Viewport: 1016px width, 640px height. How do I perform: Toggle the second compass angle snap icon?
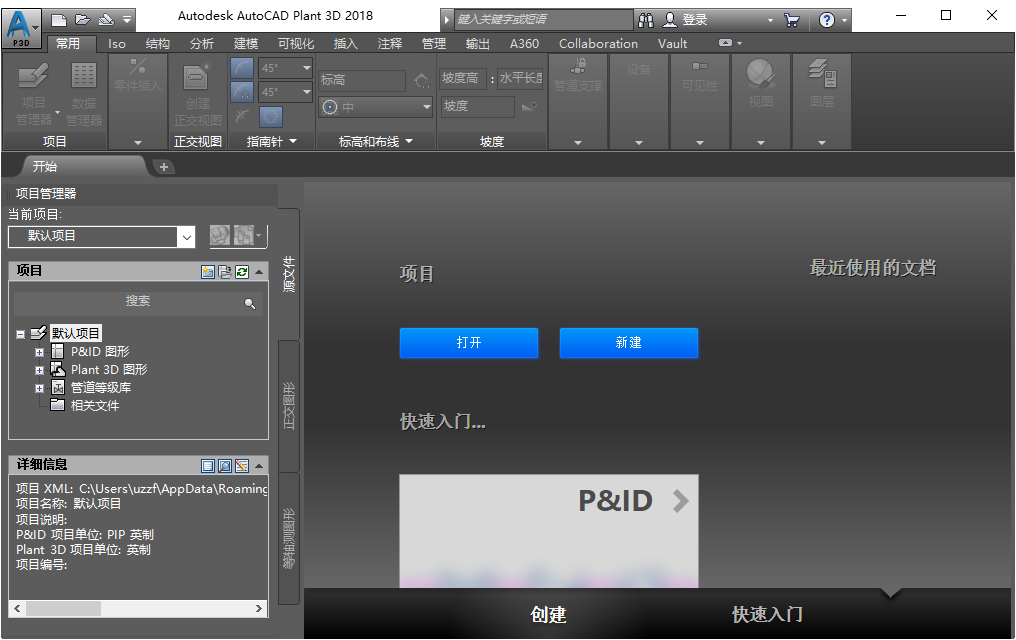tap(242, 92)
